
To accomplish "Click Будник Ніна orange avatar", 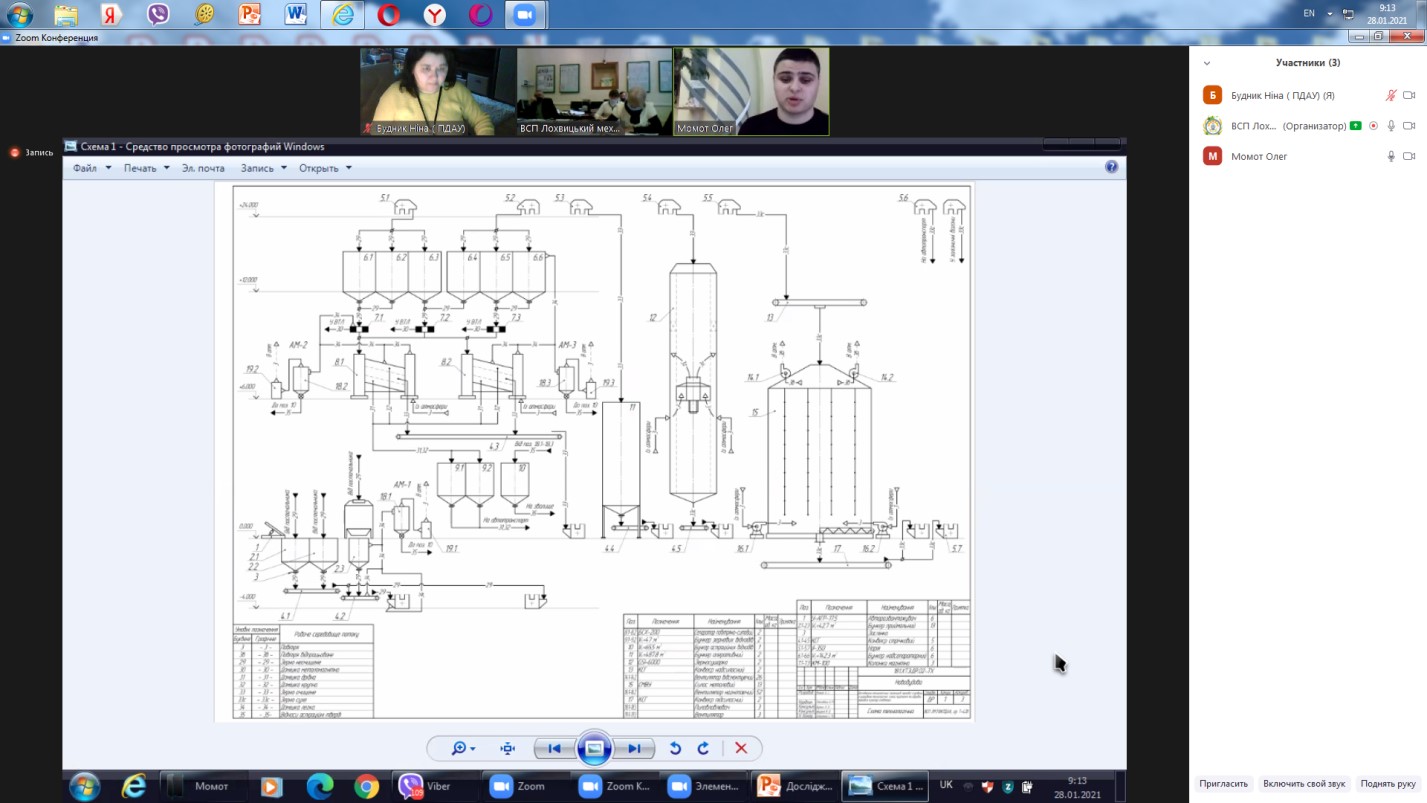I will point(1212,95).
